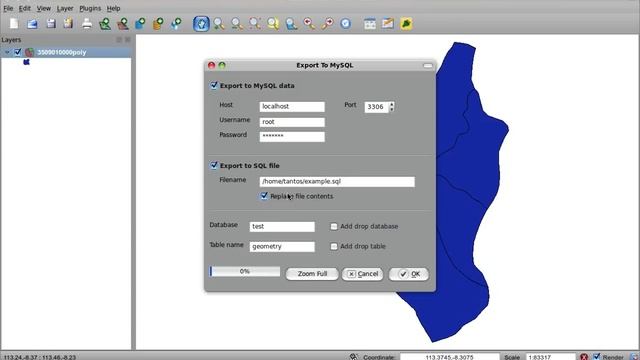Click the blue symbol under 3509010000poly layer
The width and height of the screenshot is (640, 360).
click(27, 62)
